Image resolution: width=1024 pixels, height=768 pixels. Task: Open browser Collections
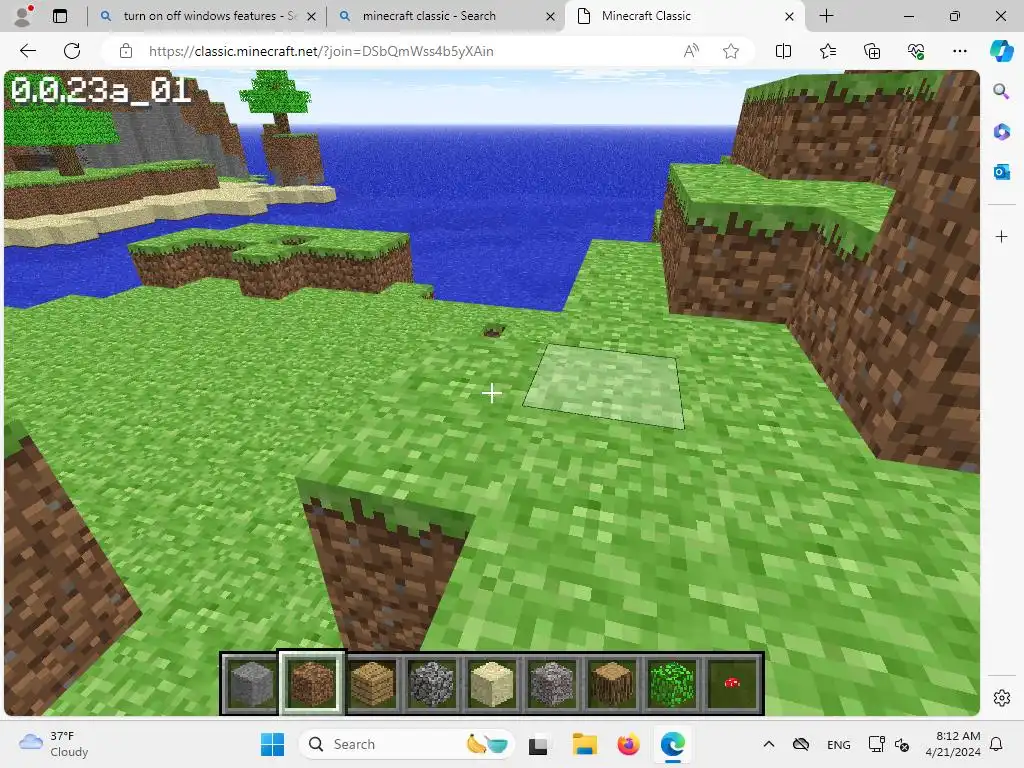(x=872, y=51)
